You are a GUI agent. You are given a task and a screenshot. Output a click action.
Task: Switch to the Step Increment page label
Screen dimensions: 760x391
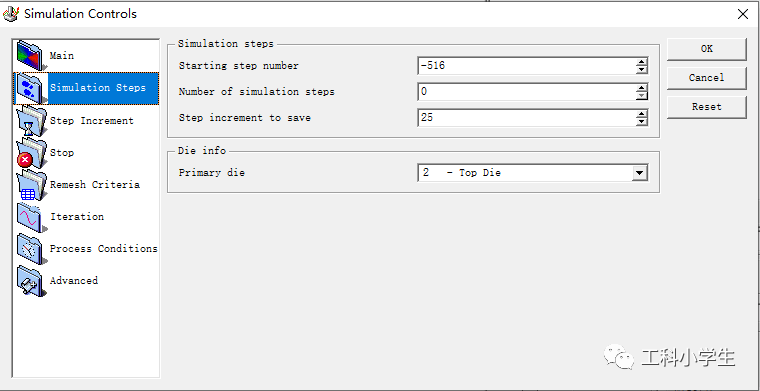(92, 121)
